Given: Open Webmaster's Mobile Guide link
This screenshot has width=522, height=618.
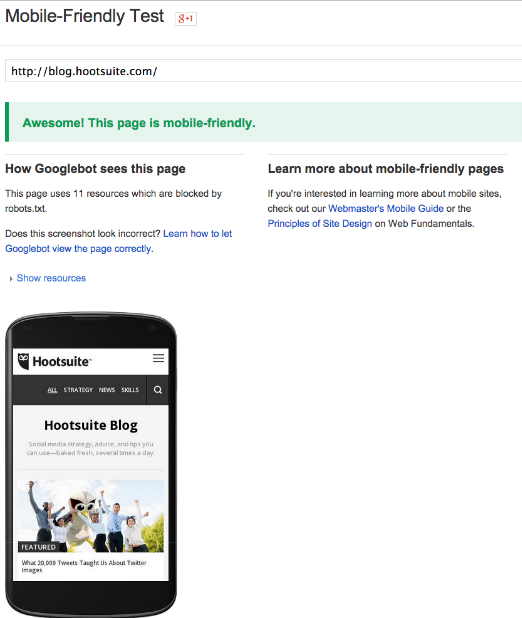Looking at the screenshot, I should (x=386, y=208).
